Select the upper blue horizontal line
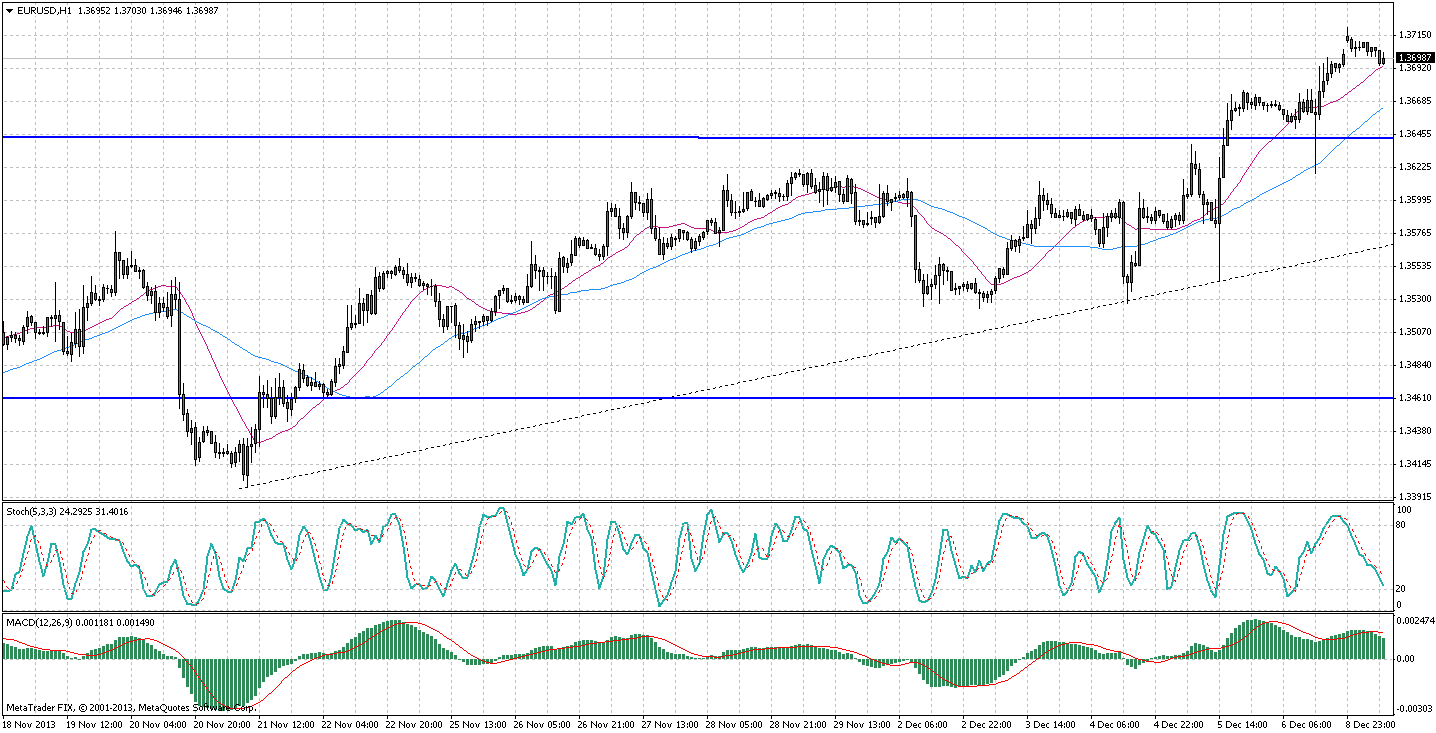1436x733 pixels. click(x=400, y=136)
